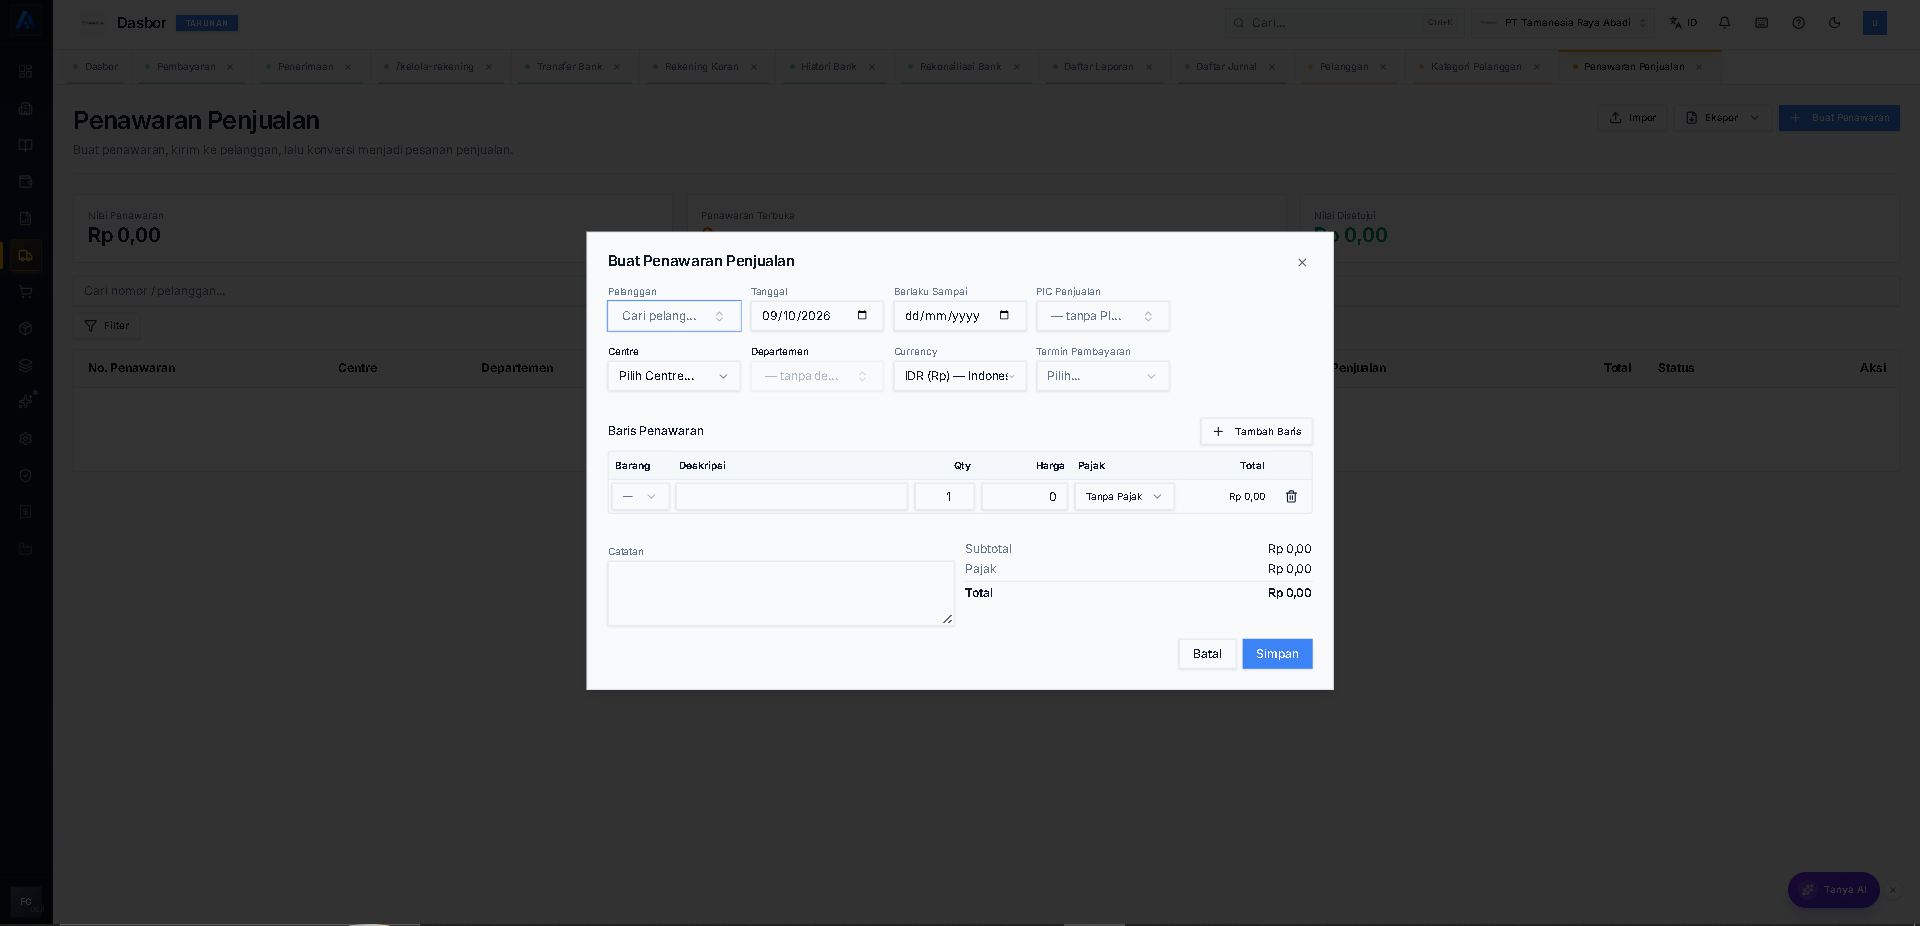Open the company selector PT Tamanesia Raya Abadi

[x=1563, y=23]
